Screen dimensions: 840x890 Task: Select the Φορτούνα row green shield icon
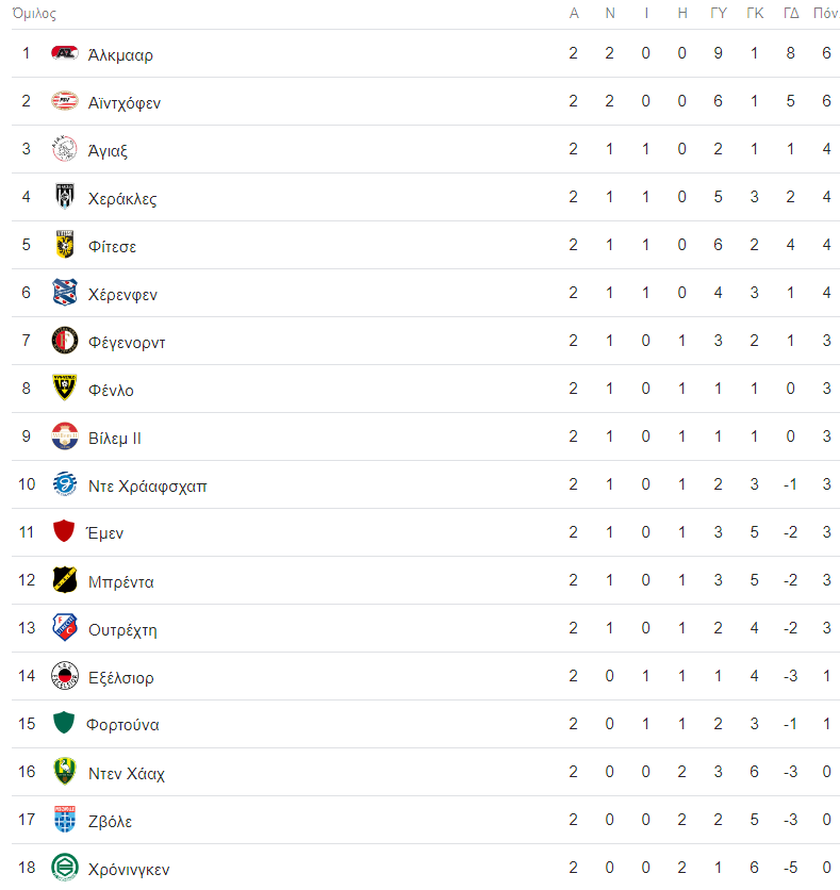[64, 723]
